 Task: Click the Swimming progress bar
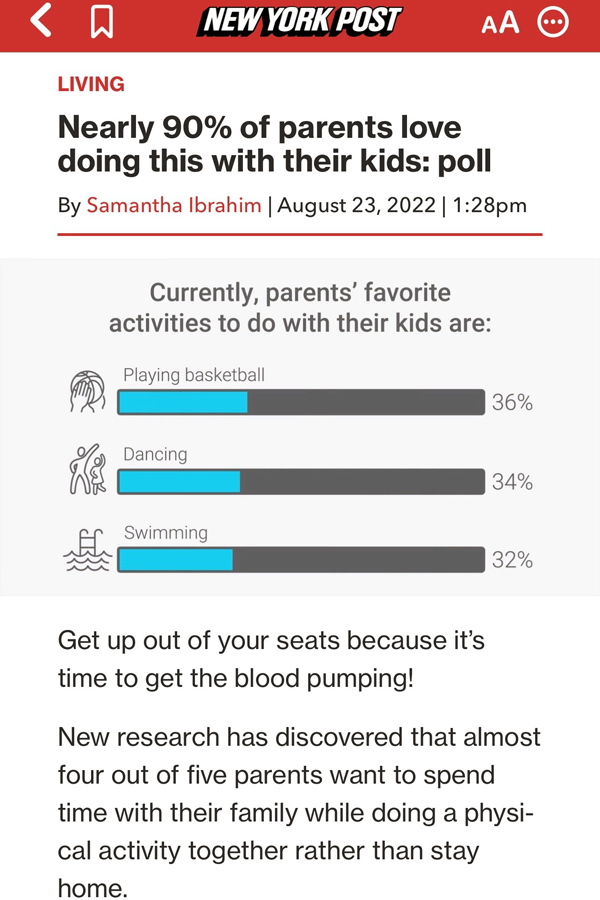click(x=300, y=560)
